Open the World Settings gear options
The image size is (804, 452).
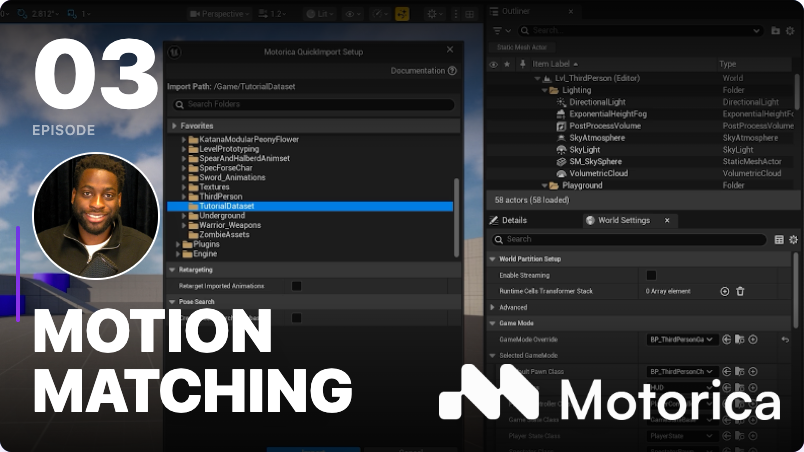pyautogui.click(x=793, y=239)
